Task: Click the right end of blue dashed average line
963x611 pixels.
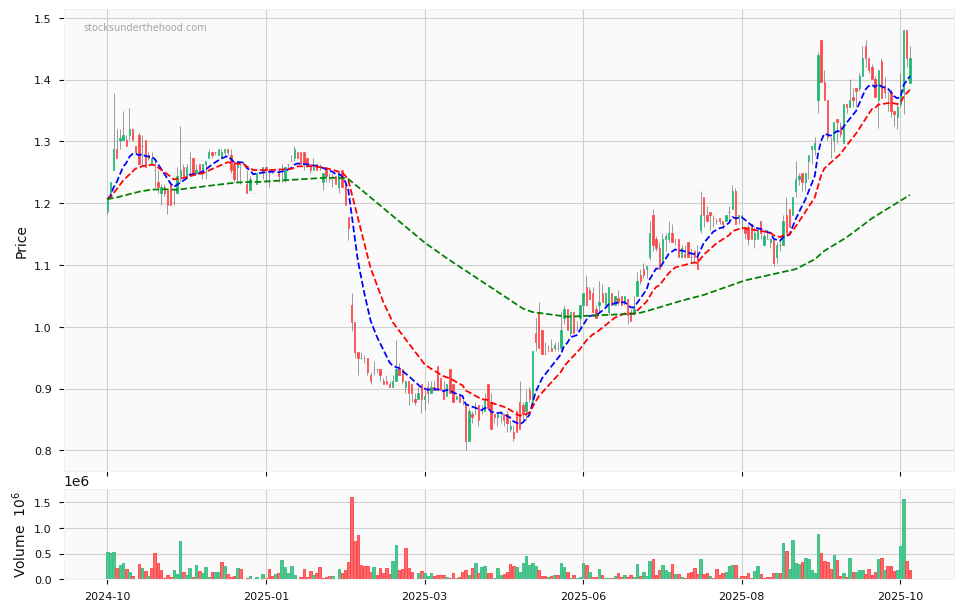Action: pyautogui.click(x=910, y=76)
